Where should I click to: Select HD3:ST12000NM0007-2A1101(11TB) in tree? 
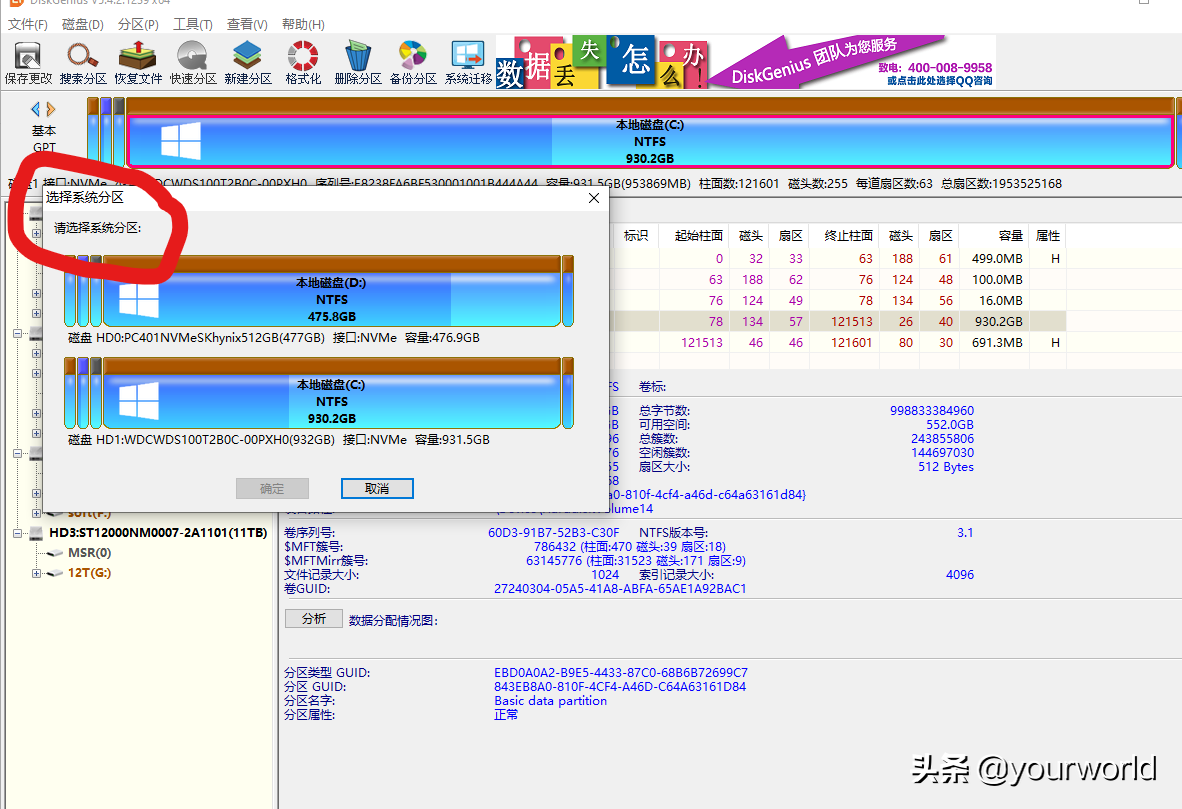coord(158,533)
